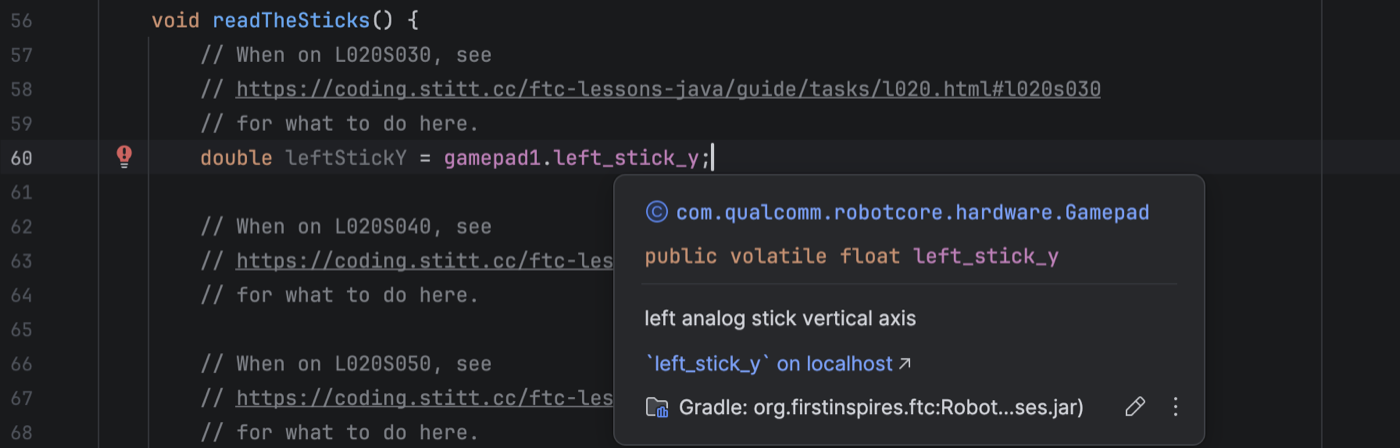Image resolution: width=1400 pixels, height=448 pixels.
Task: Click line number 65 in the gutter
Action: [x=22, y=329]
